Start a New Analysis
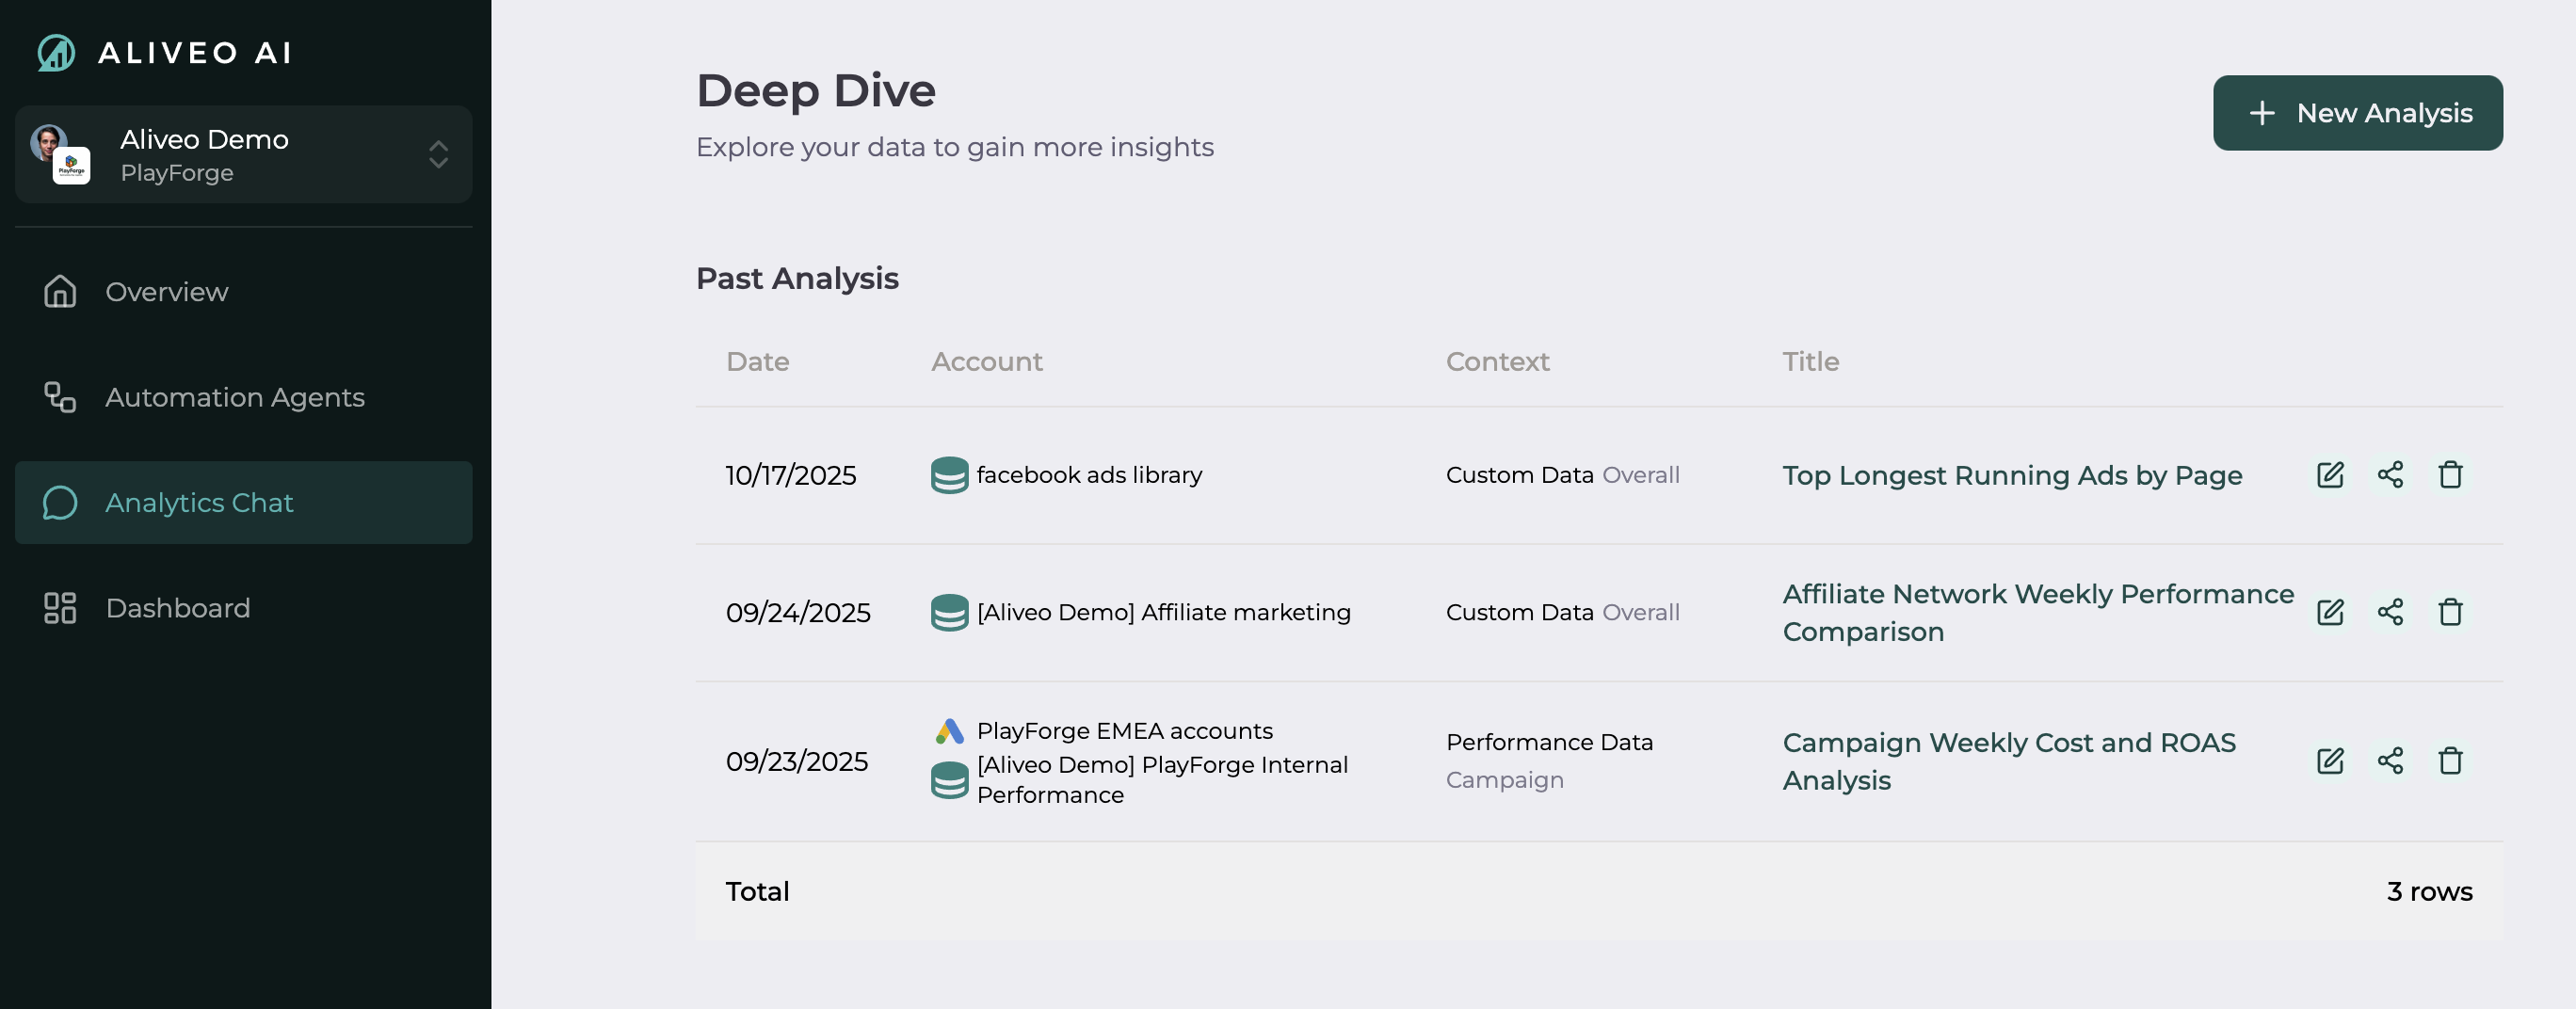 coord(2356,113)
